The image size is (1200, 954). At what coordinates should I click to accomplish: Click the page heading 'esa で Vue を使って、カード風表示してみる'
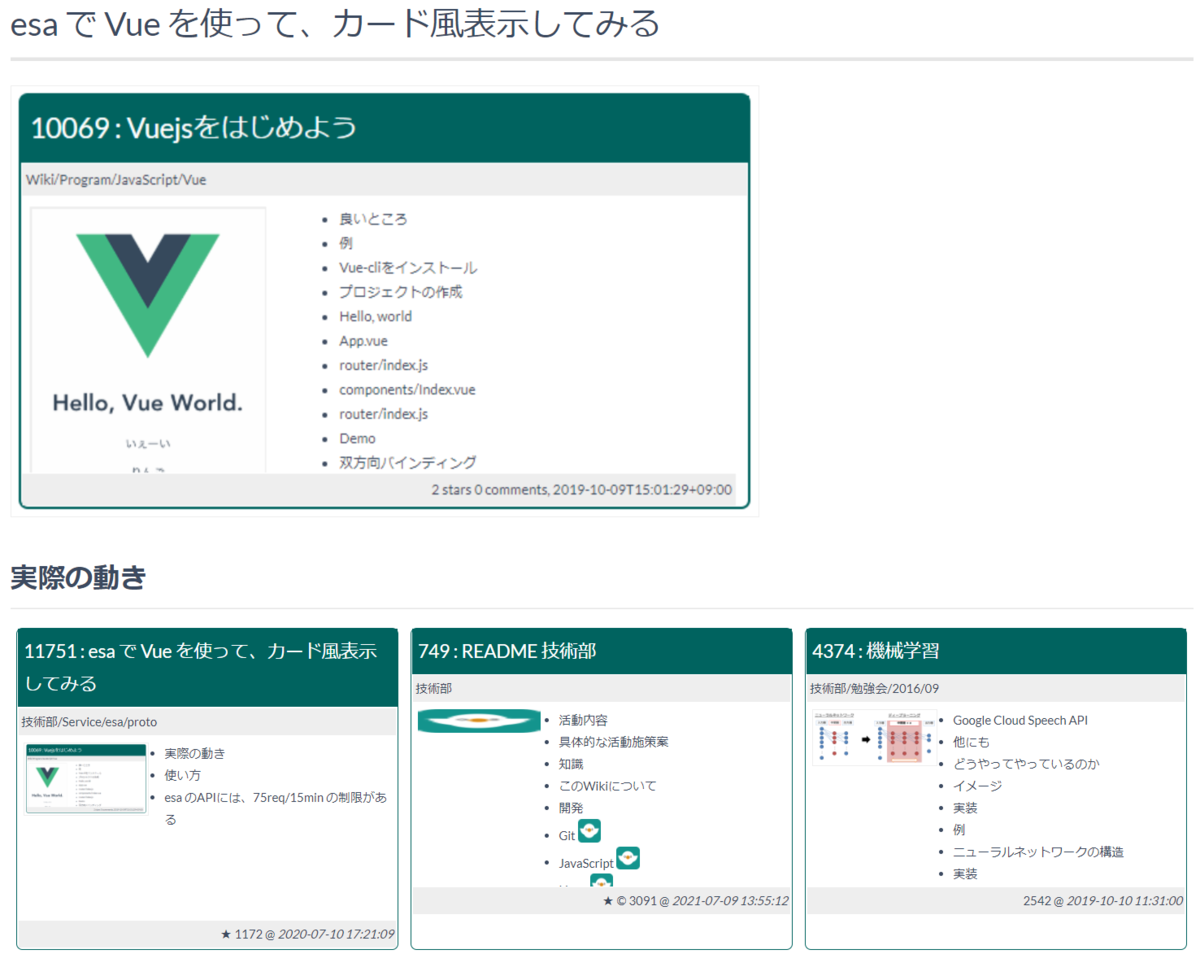click(x=335, y=24)
